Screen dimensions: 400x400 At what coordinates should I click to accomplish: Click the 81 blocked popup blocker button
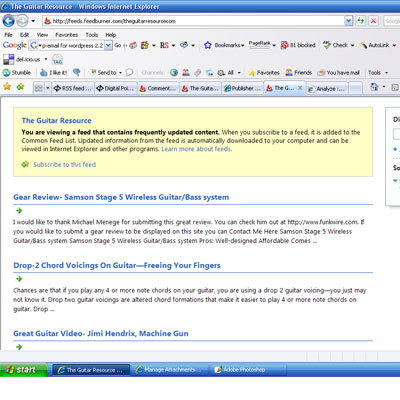click(298, 45)
